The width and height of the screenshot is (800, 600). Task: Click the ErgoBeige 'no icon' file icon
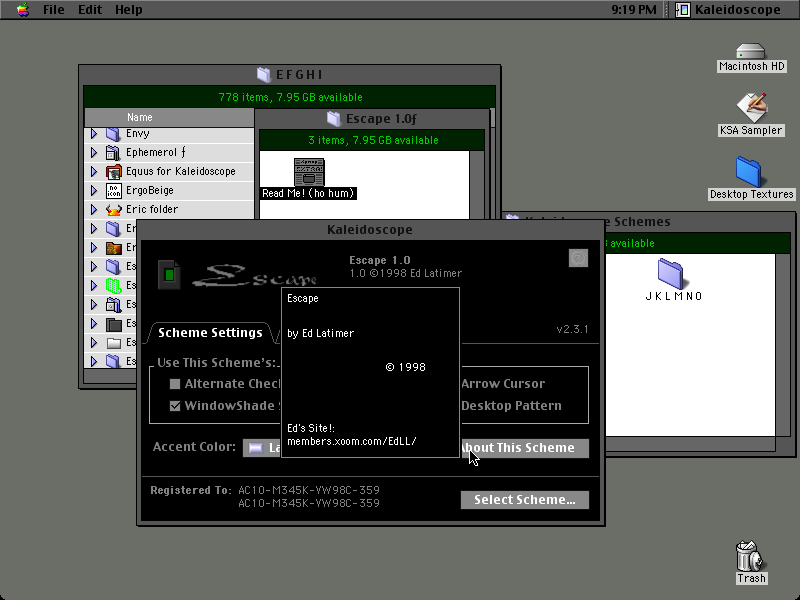[x=113, y=191]
